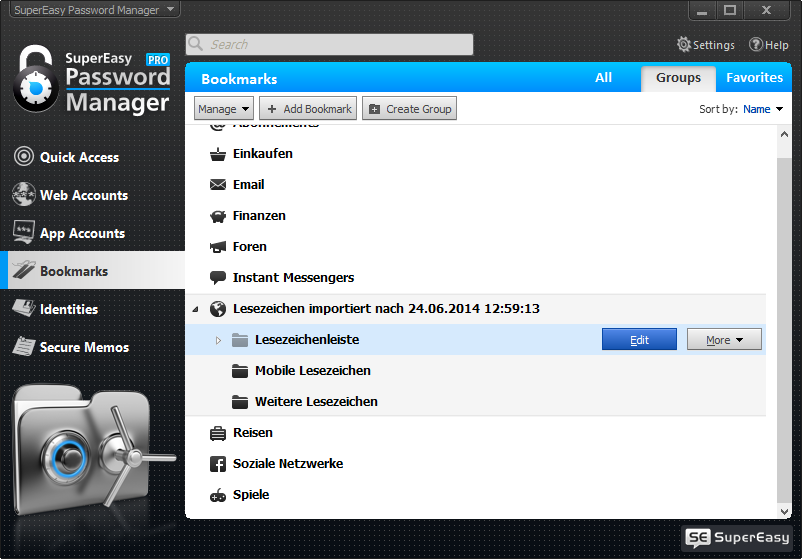Click the Web Accounts globe icon

point(24,195)
